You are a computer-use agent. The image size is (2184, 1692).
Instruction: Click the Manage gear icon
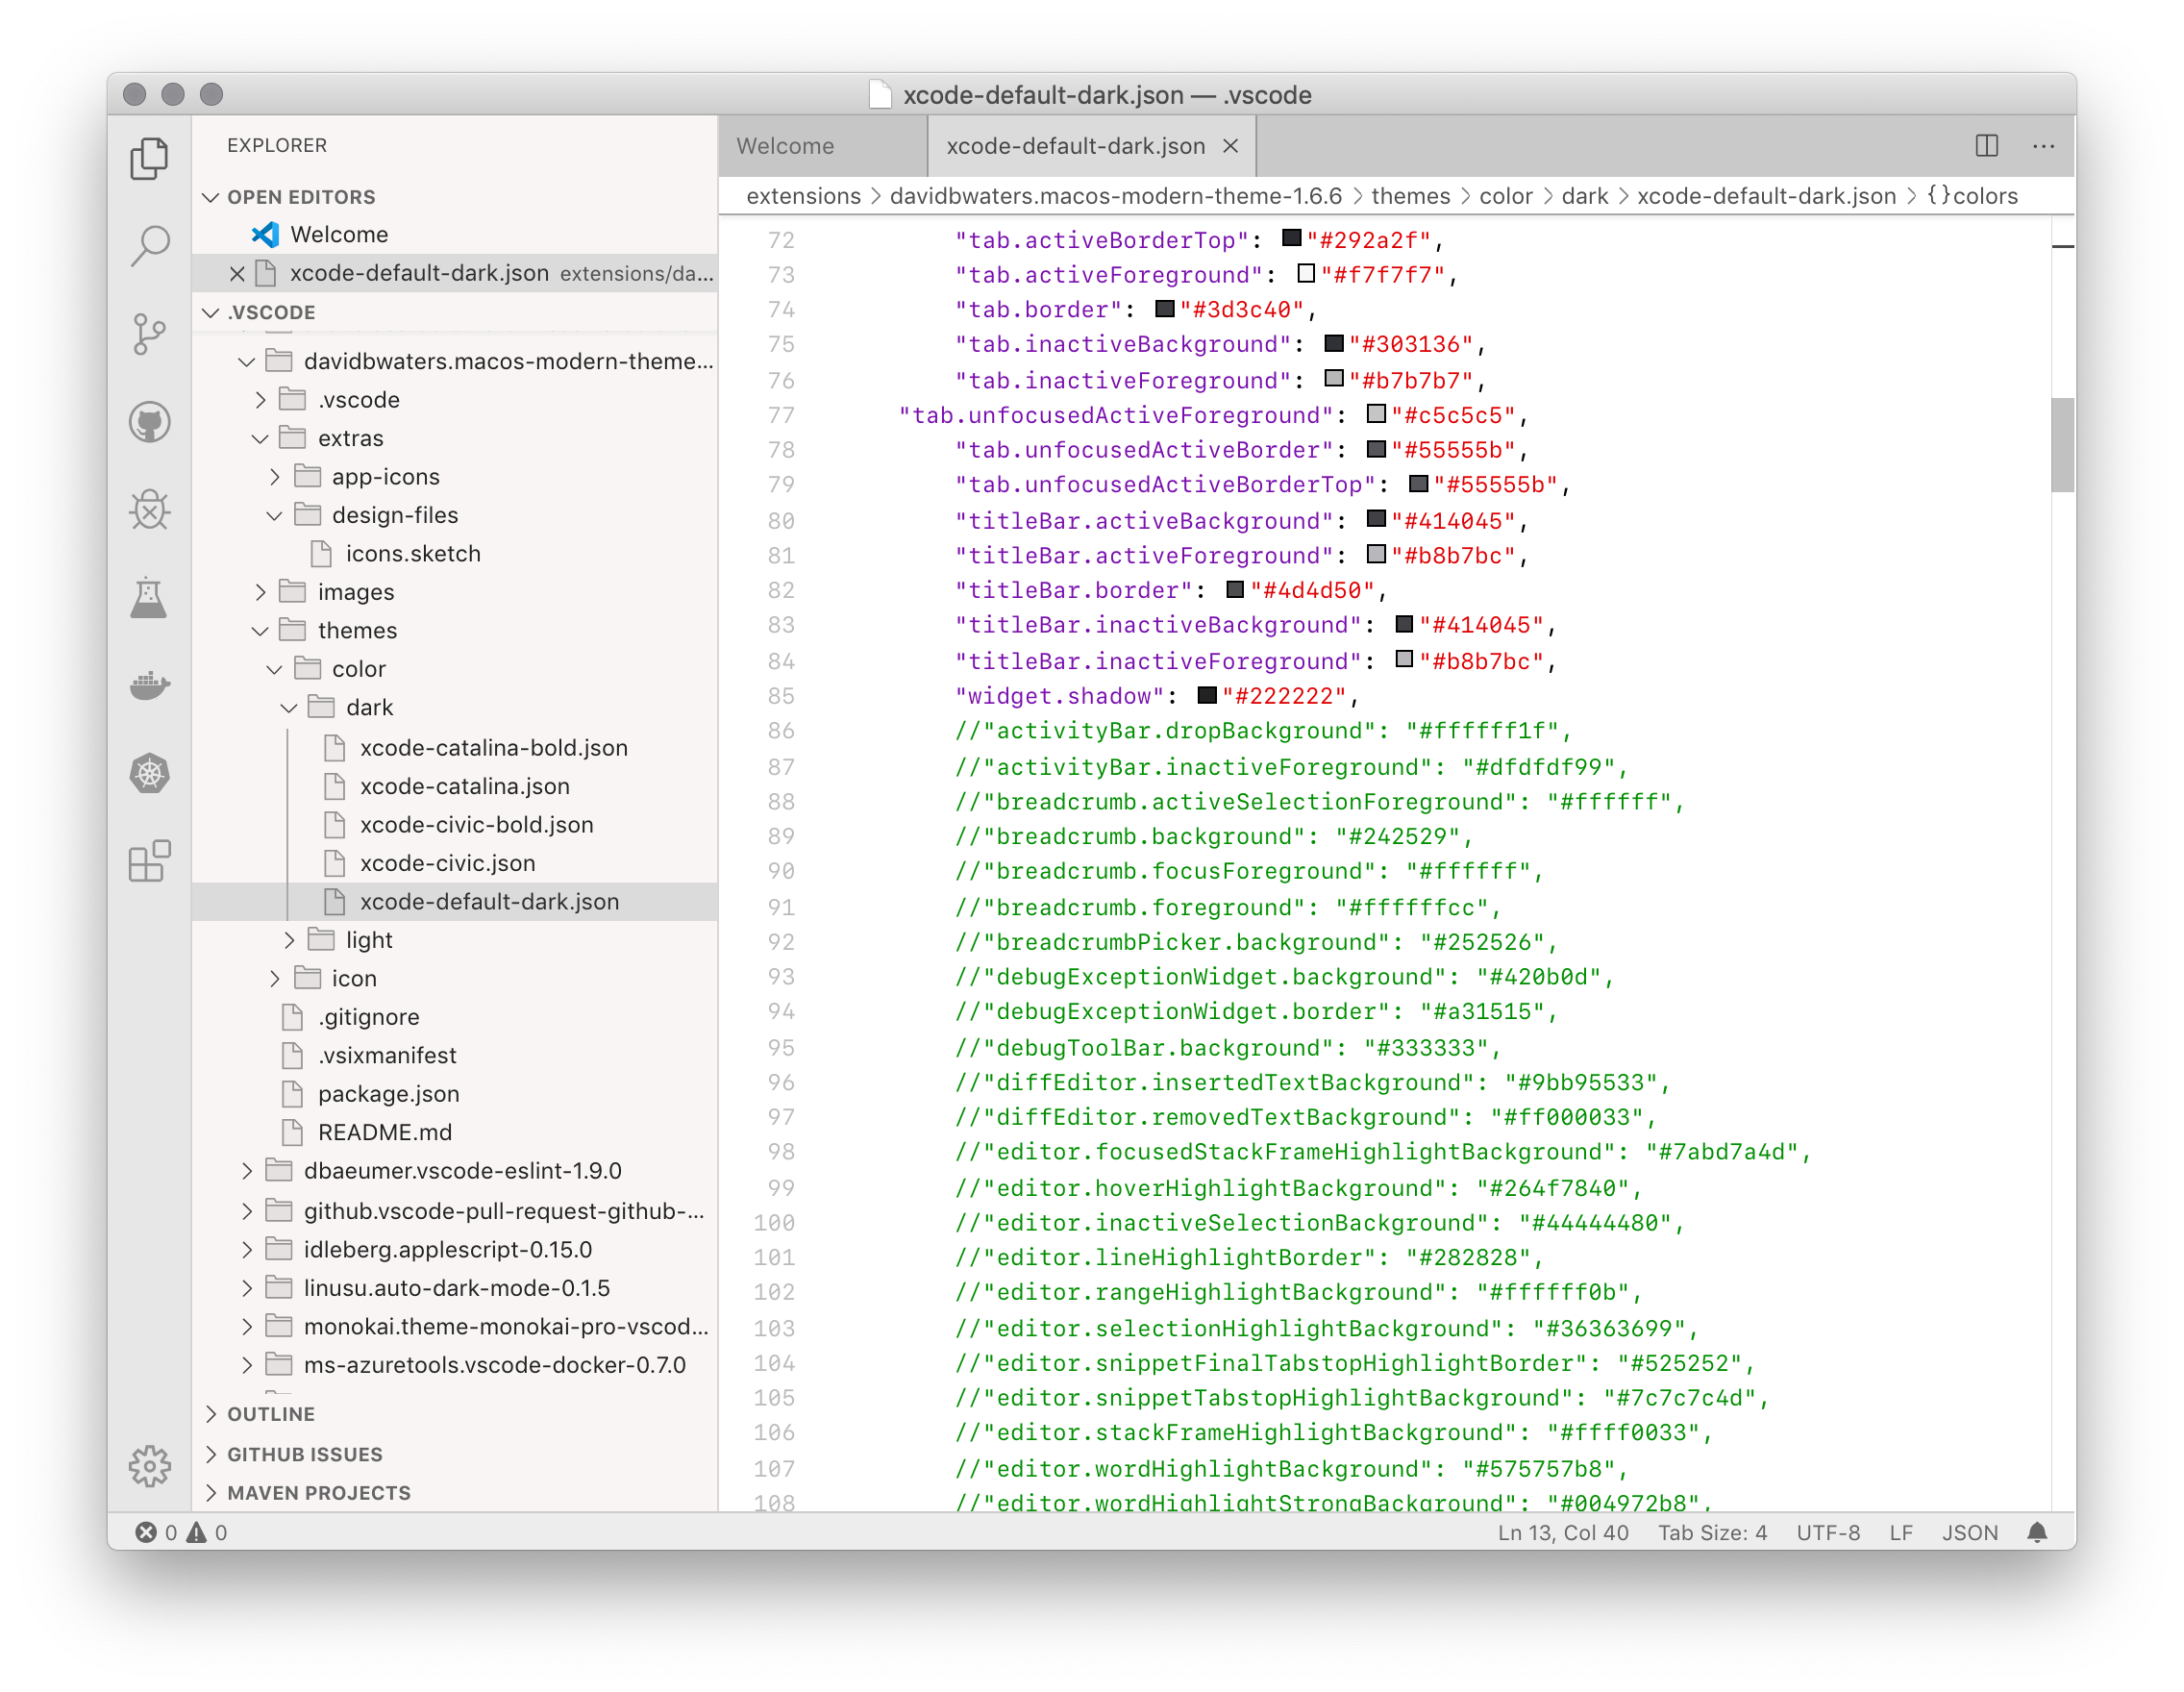(x=150, y=1466)
